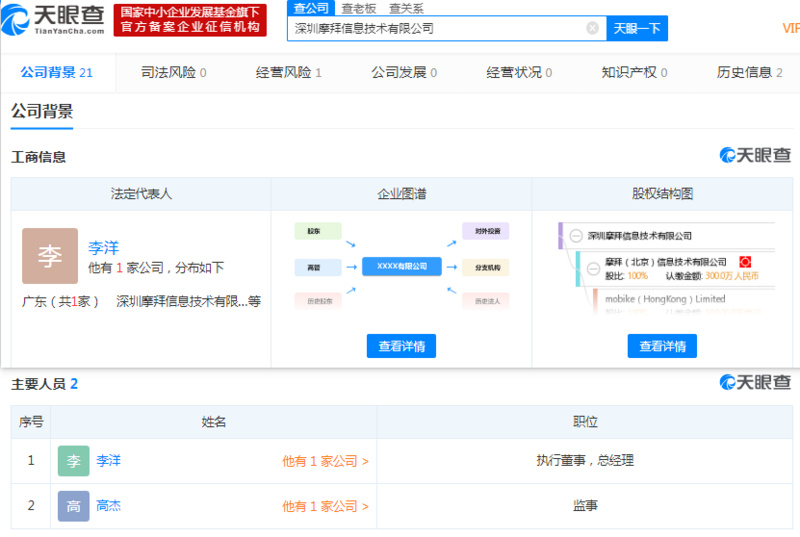Open the TianYanCha logo homepage

53,19
